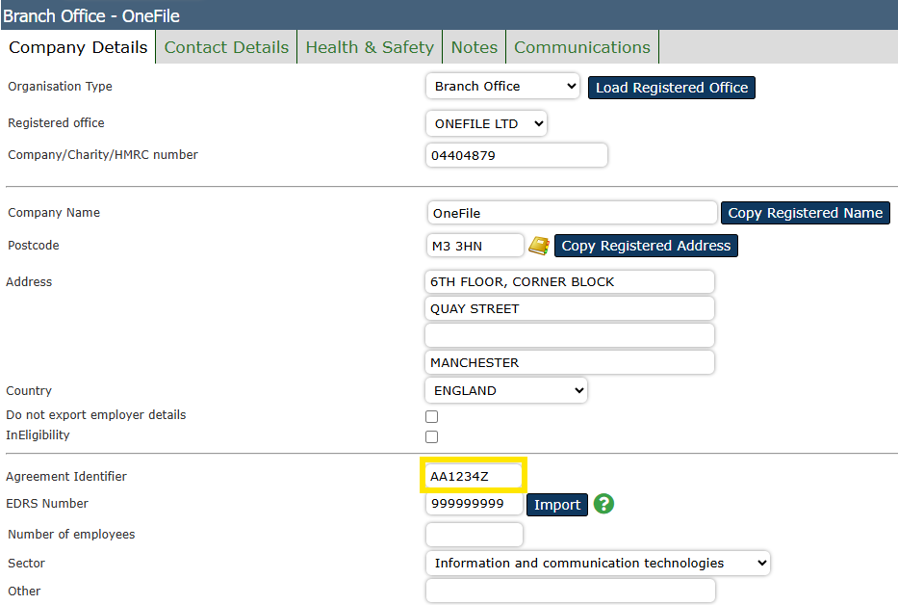Click the Load Registered Office button
Viewport: 898px width, 605px height.
point(672,88)
